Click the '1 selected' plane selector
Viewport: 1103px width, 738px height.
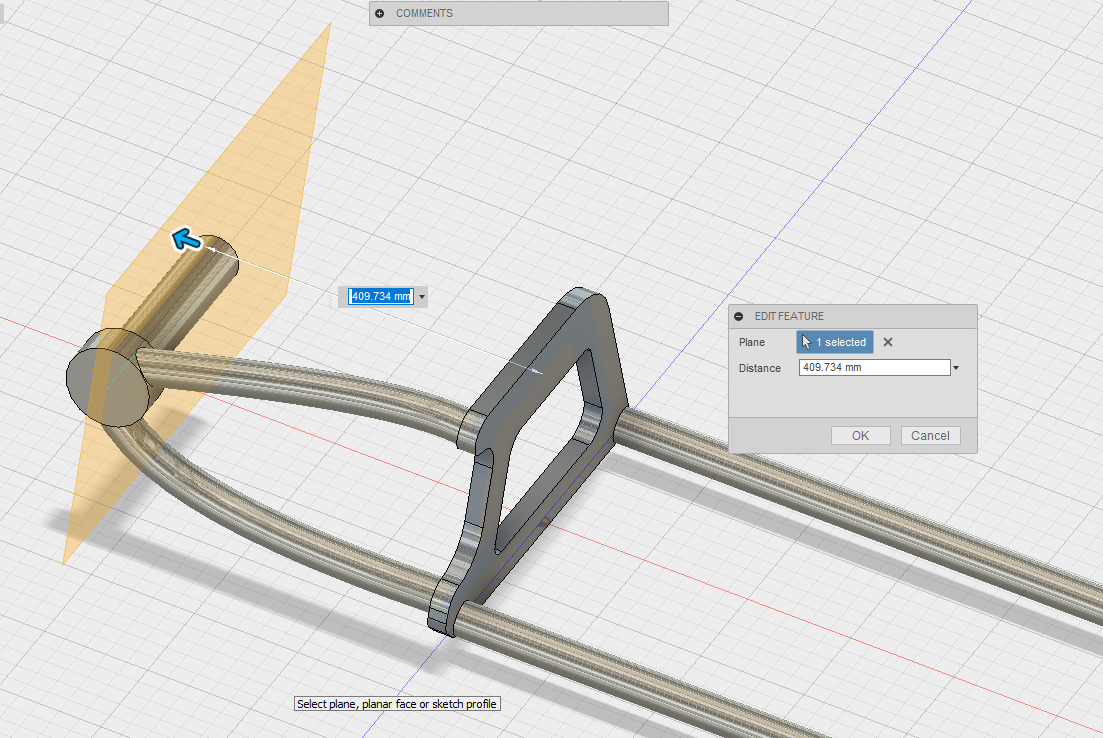(835, 342)
